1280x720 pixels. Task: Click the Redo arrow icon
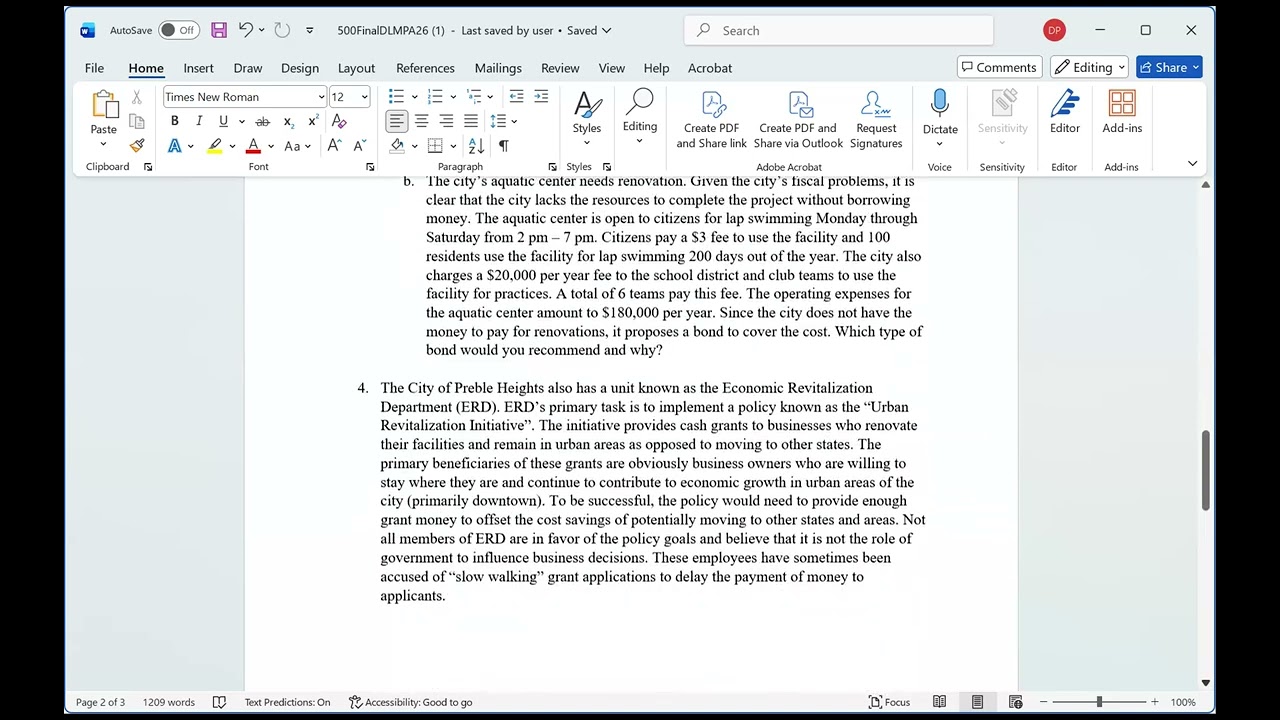pos(282,30)
